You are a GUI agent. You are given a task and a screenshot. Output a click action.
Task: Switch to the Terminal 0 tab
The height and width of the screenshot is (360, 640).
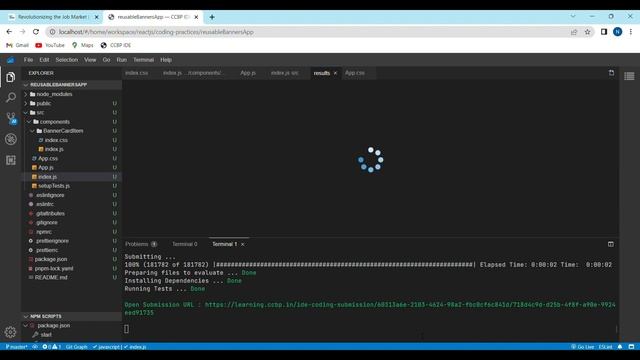(x=184, y=244)
